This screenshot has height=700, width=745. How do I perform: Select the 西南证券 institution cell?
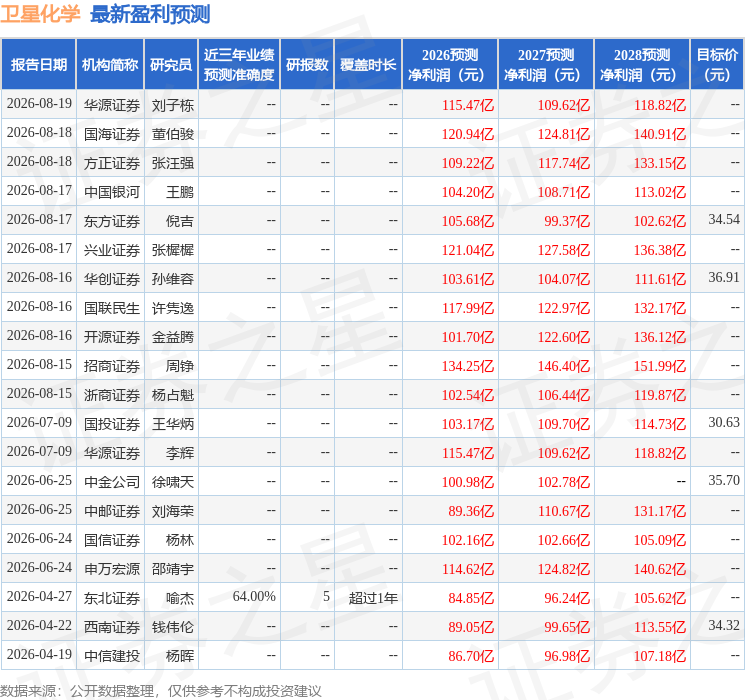click(x=112, y=627)
